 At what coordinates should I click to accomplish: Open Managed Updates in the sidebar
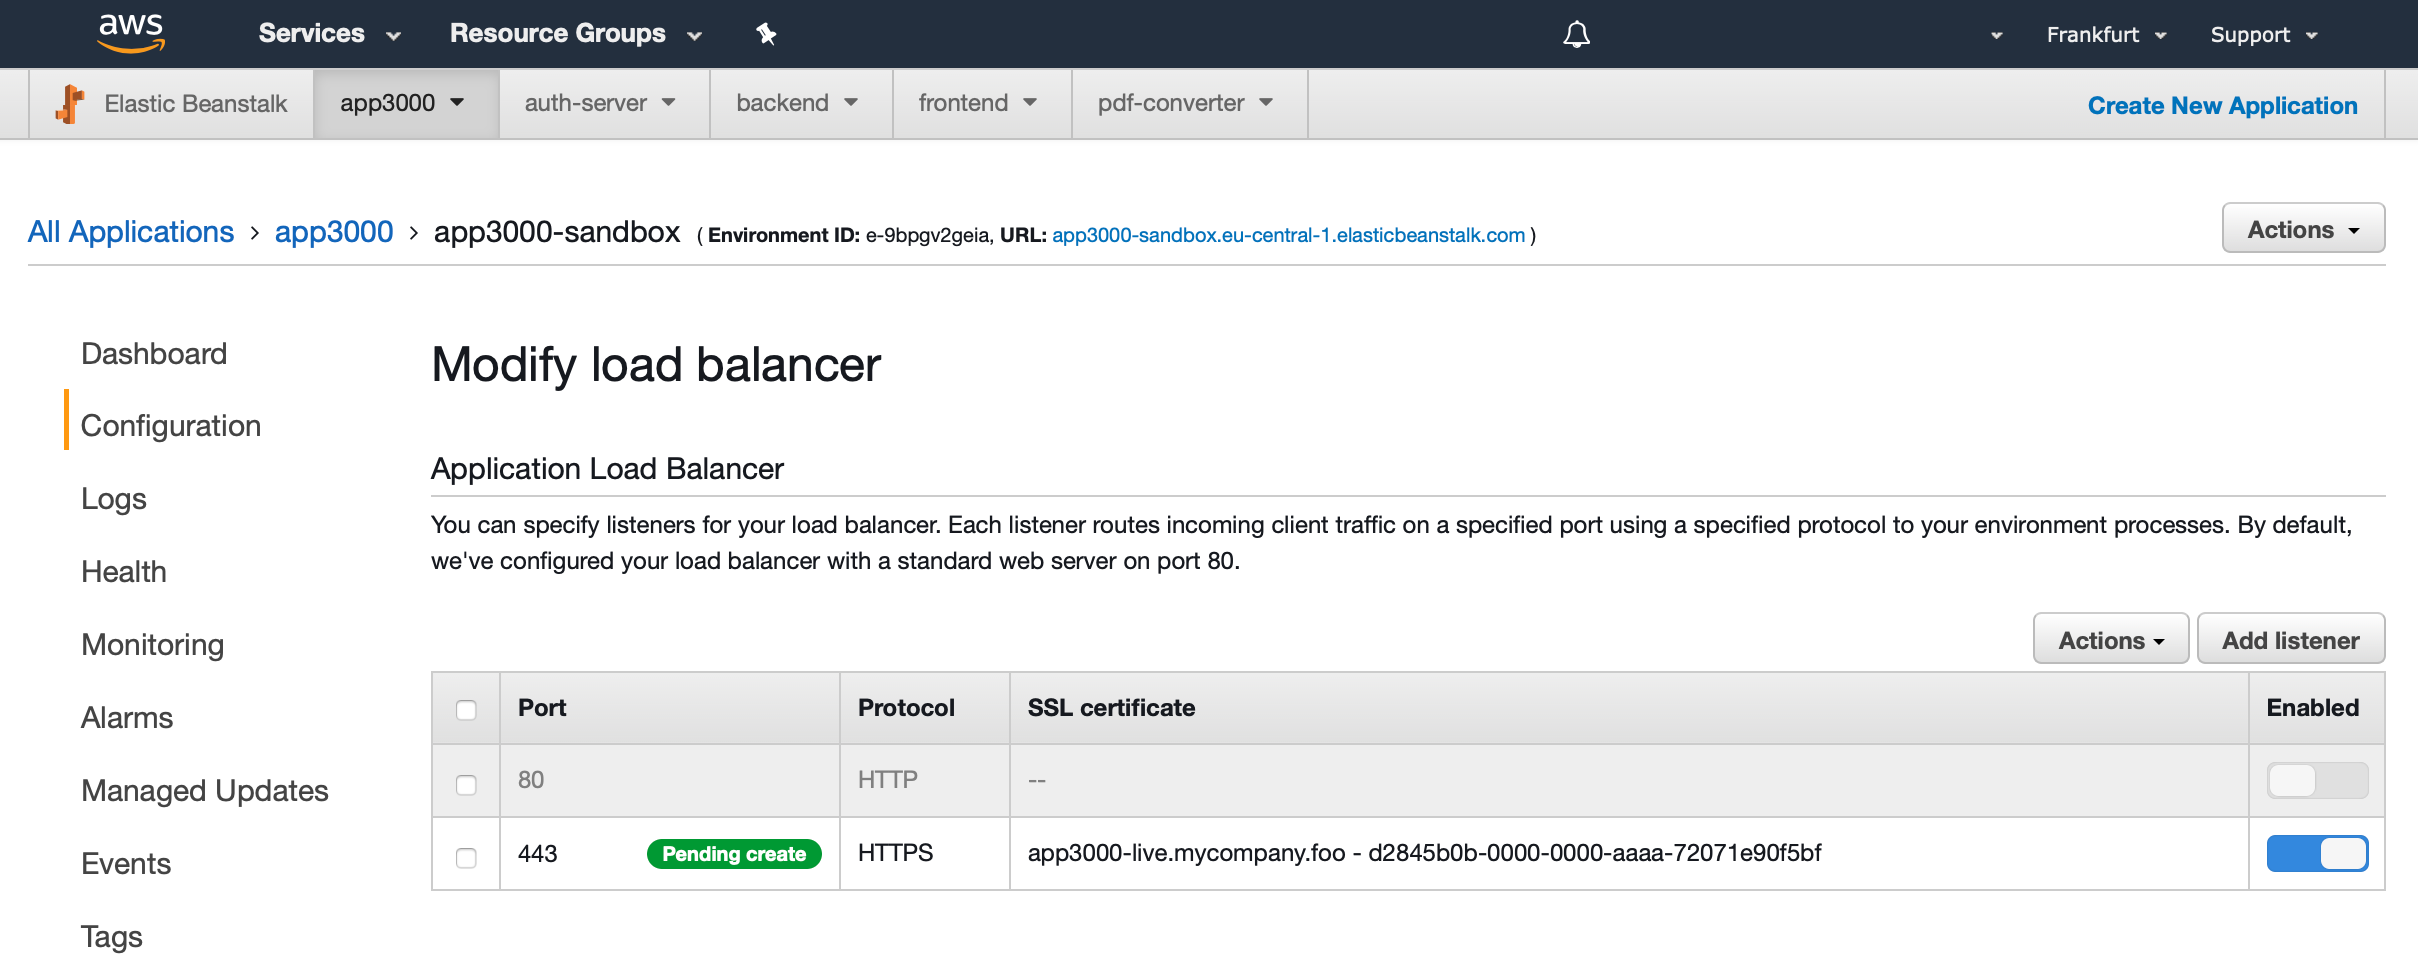click(x=205, y=791)
